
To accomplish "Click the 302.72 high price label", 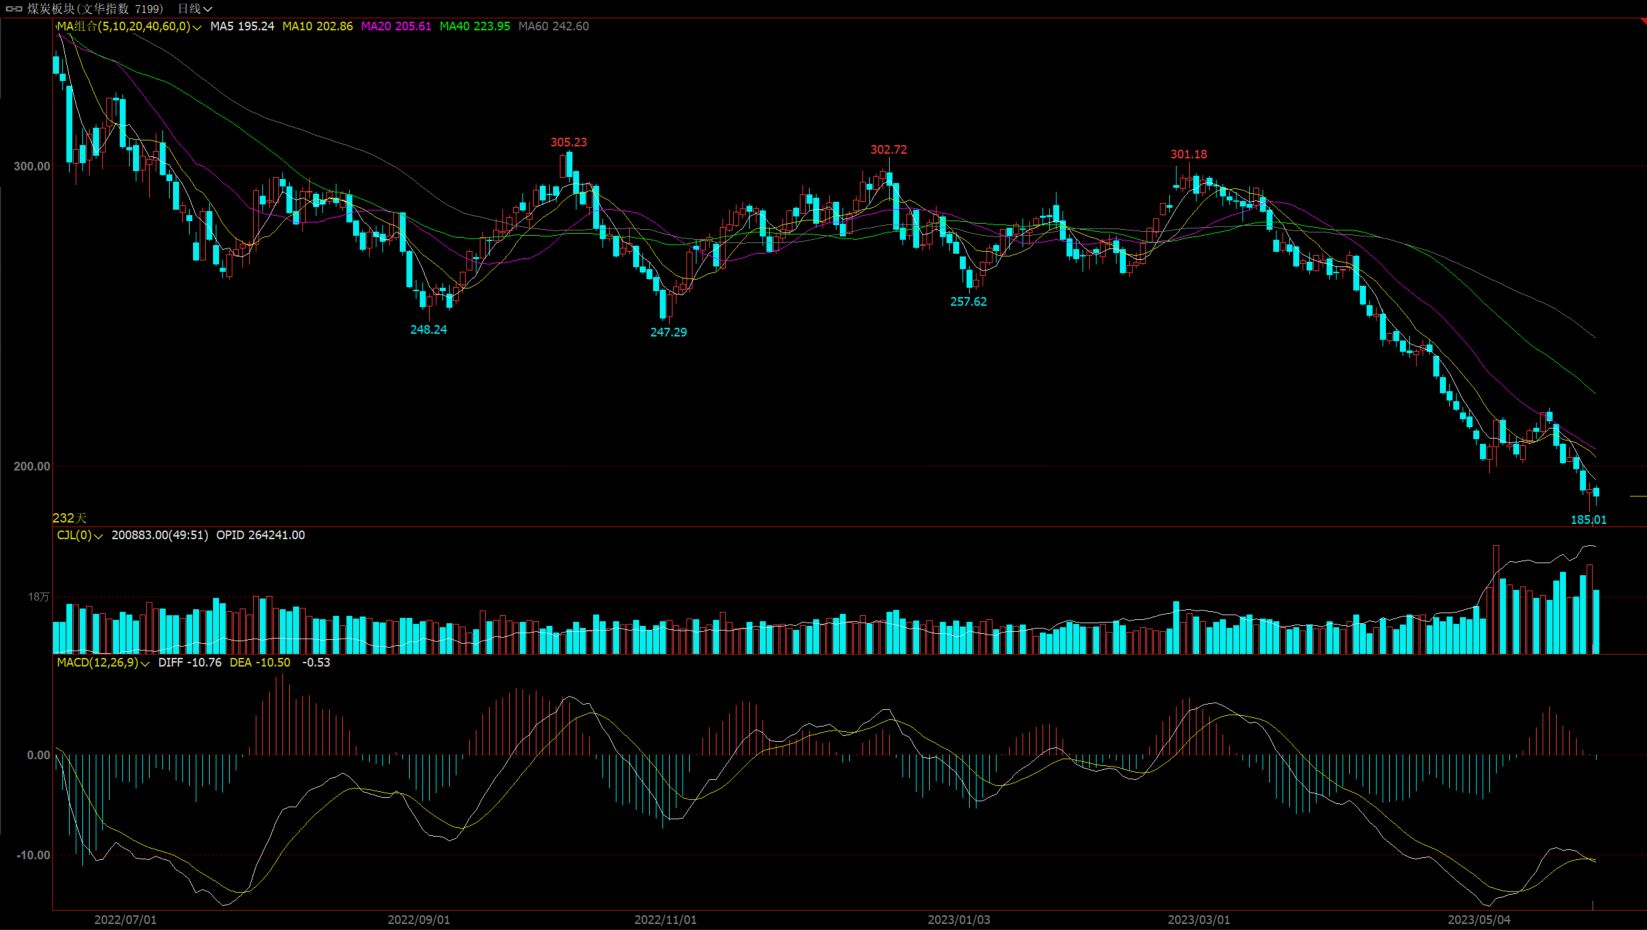I will pyautogui.click(x=889, y=150).
